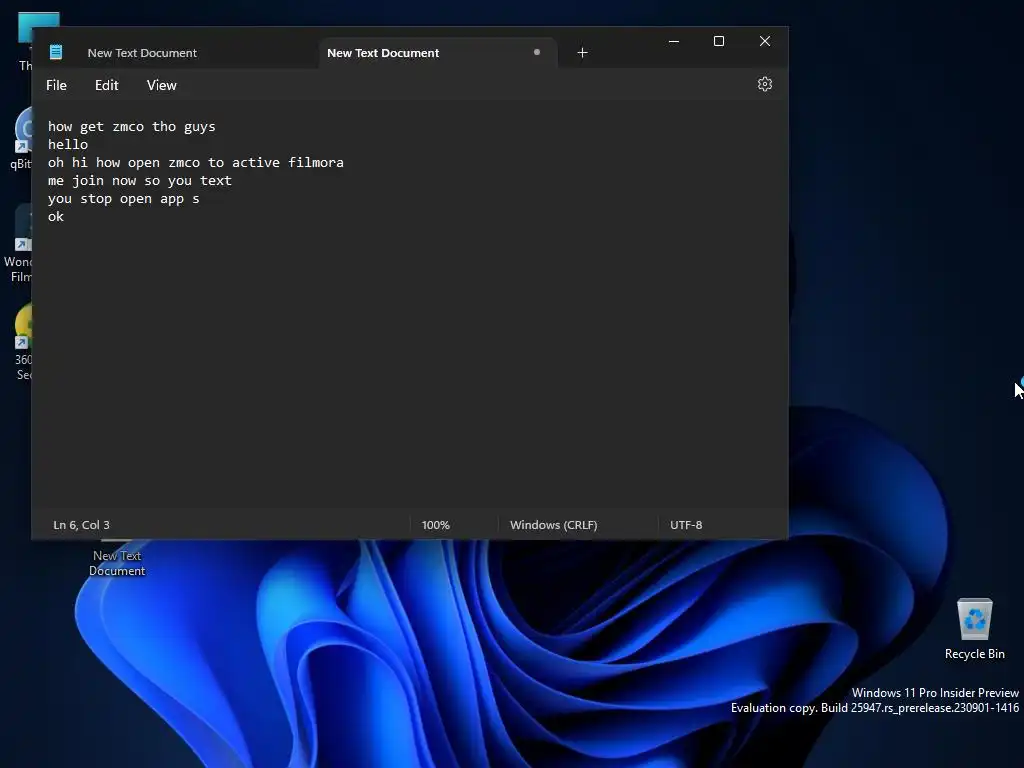Screen dimensions: 1024x768
Task: Select the 360 Security desktop shortcut
Action: tap(24, 342)
